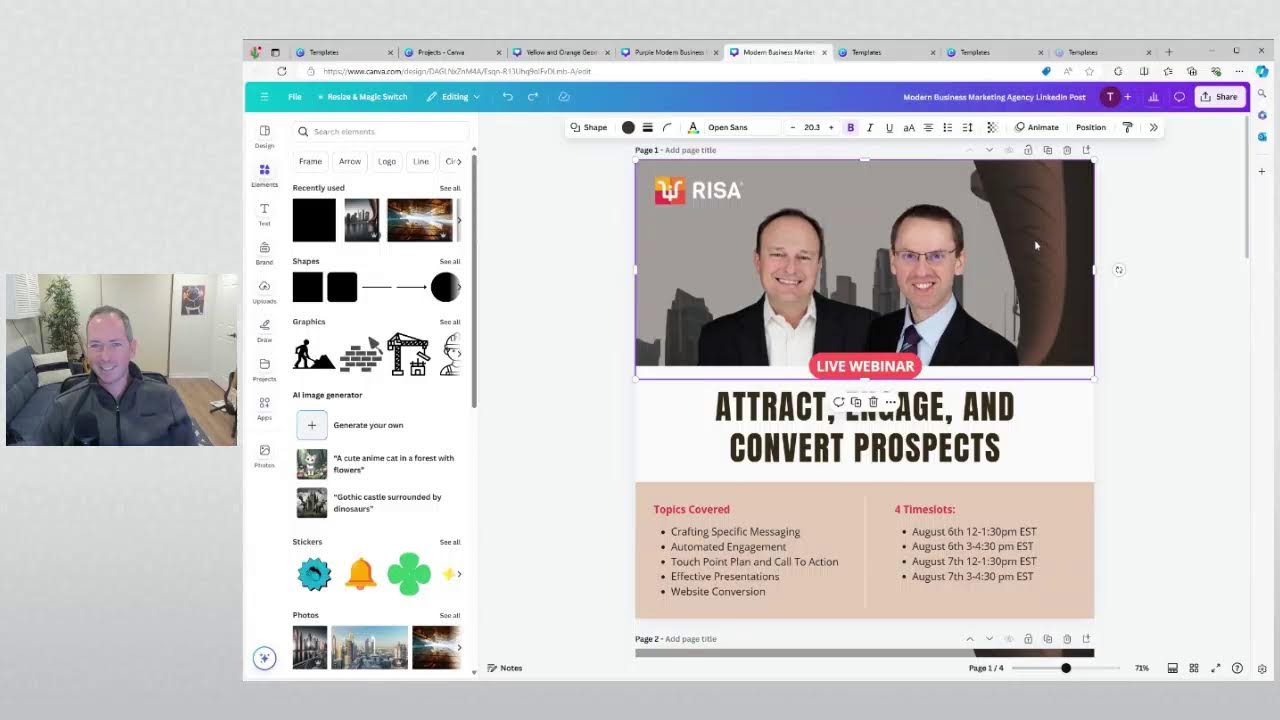Show more Stickers with arrow
Viewport: 1280px width, 720px height.
click(459, 574)
